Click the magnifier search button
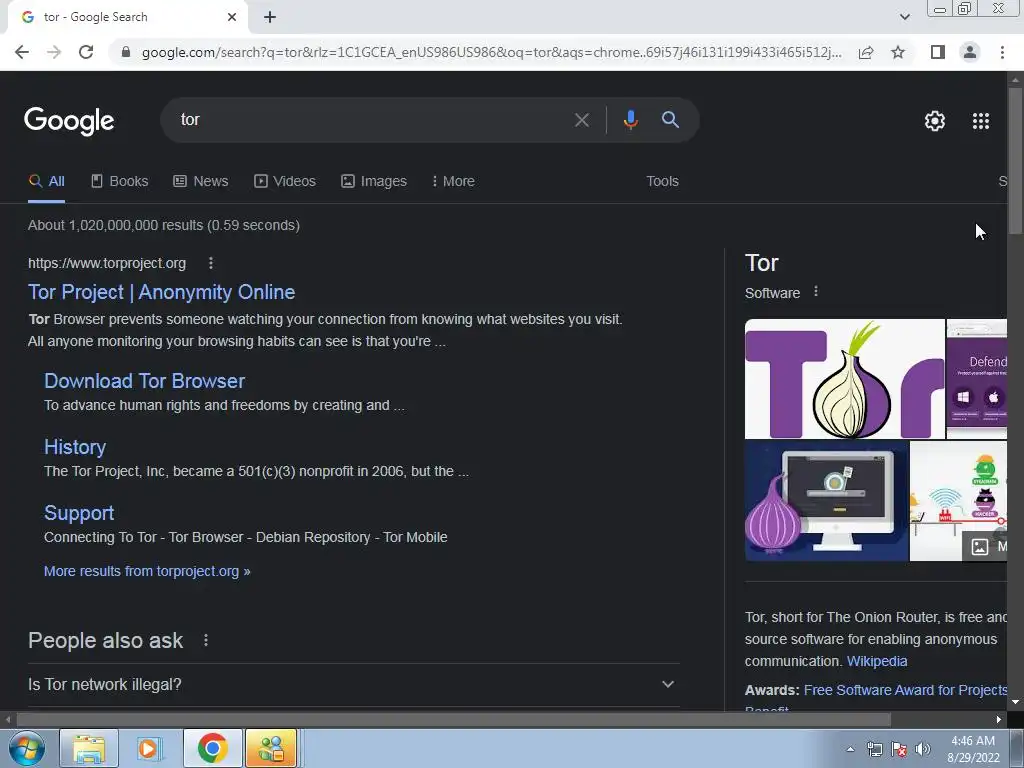The height and width of the screenshot is (768, 1024). 670,120
